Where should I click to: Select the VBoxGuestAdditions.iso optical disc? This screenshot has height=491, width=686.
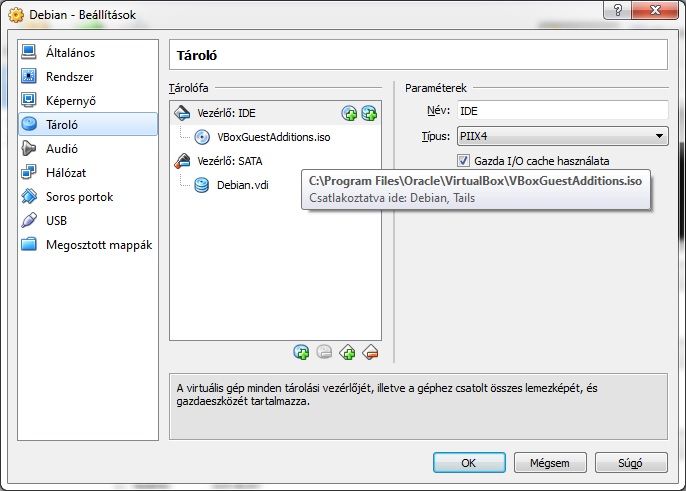click(x=273, y=137)
